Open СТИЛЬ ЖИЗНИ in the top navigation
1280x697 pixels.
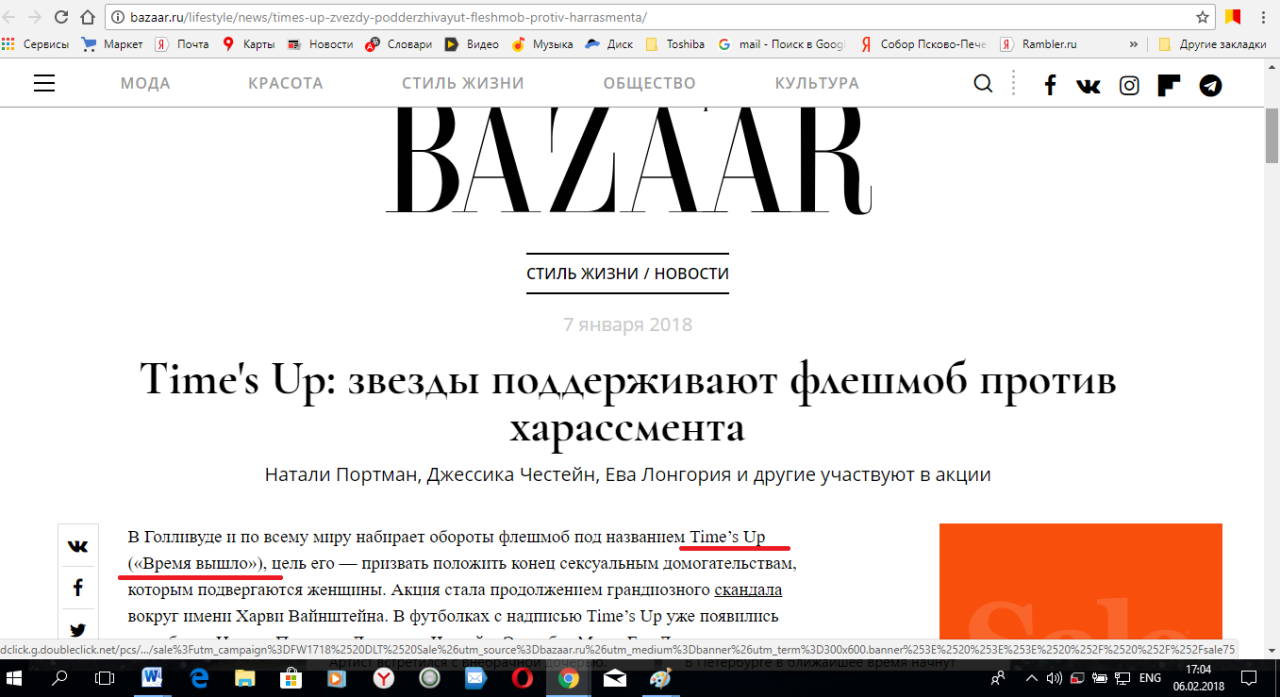463,84
